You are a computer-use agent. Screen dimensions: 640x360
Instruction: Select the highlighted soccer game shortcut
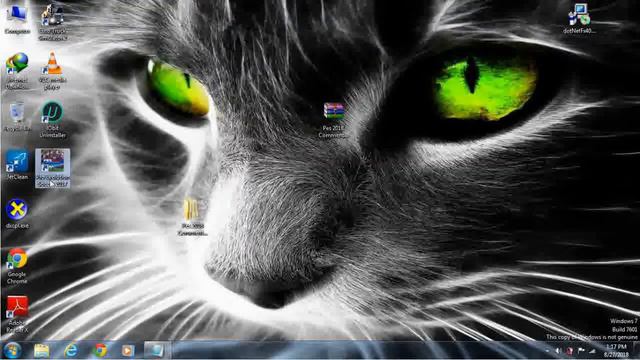[53, 168]
